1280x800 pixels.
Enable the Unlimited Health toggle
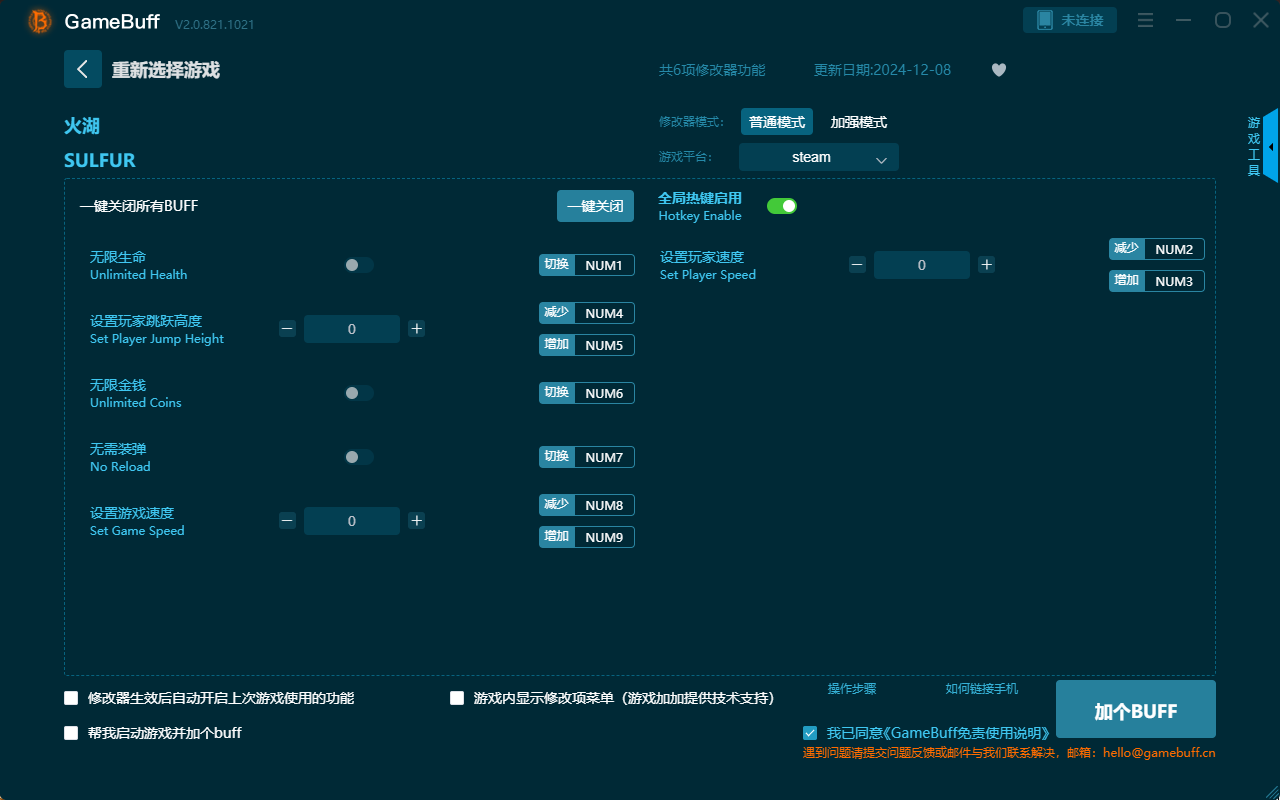(358, 264)
